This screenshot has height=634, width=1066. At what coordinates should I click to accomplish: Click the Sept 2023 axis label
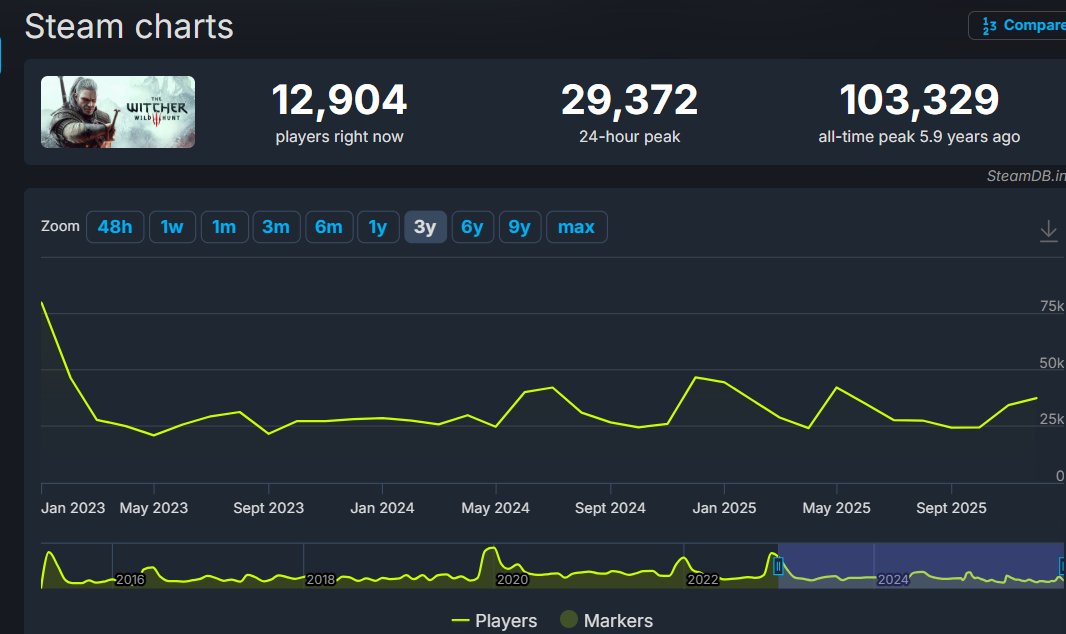[x=269, y=508]
